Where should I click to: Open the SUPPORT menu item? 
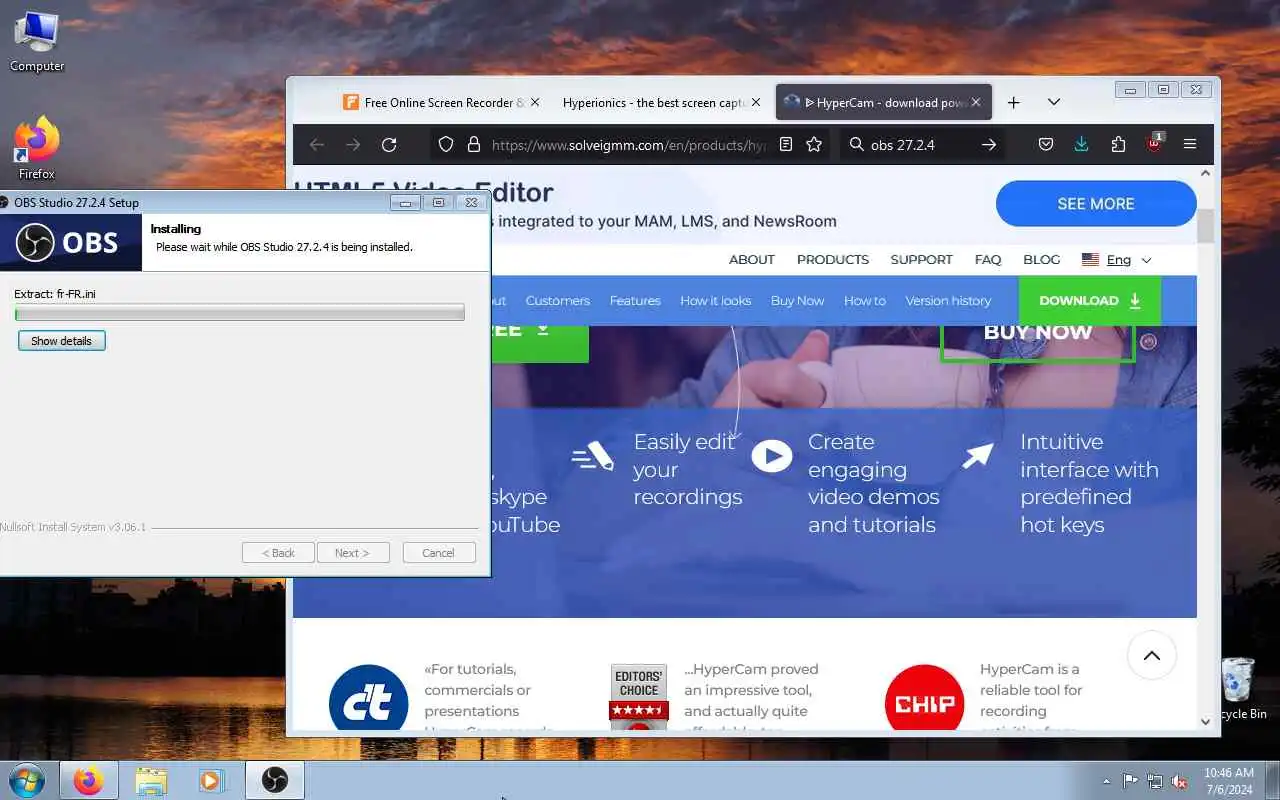[921, 259]
